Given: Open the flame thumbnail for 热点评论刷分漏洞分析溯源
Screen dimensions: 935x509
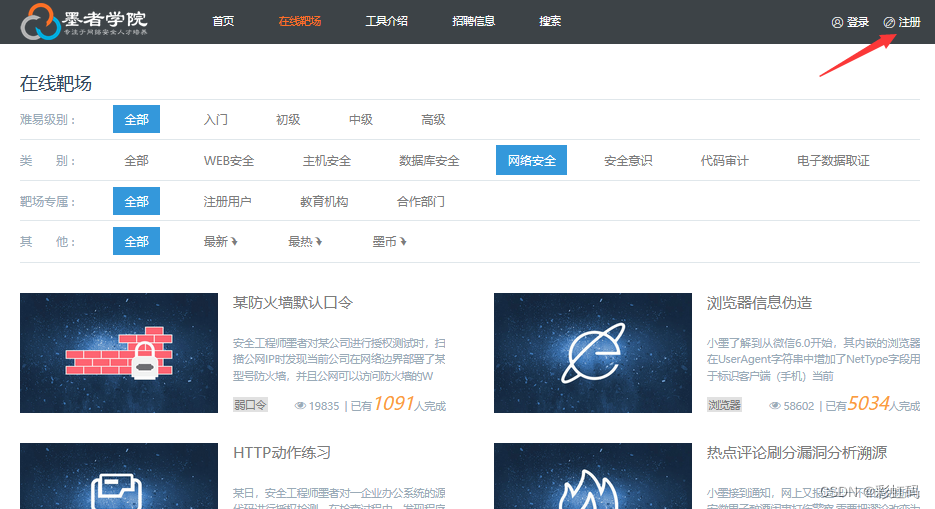Looking at the screenshot, I should coord(593,476).
